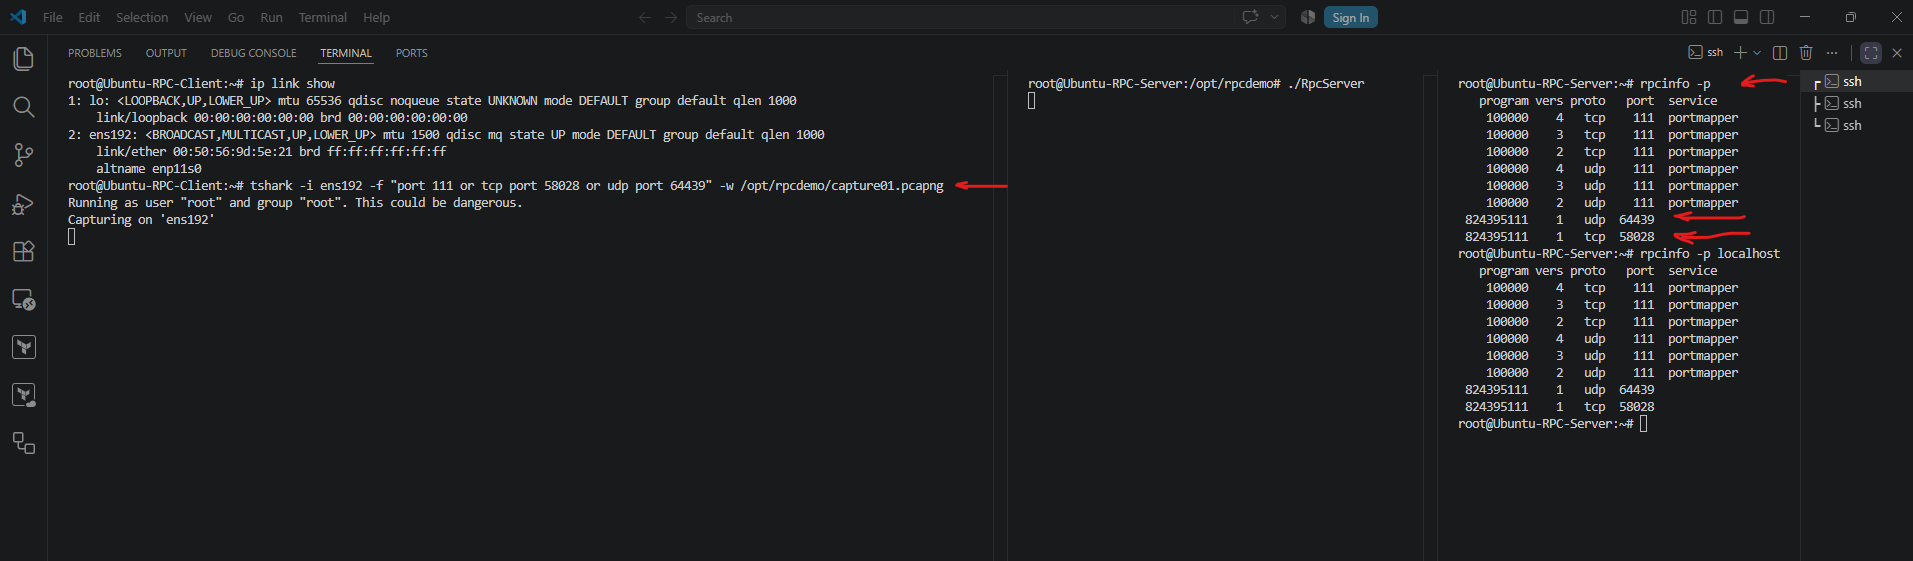This screenshot has height=561, width=1913.
Task: Click the "rpcinfo -p localhost" command line
Action: click(x=1619, y=253)
